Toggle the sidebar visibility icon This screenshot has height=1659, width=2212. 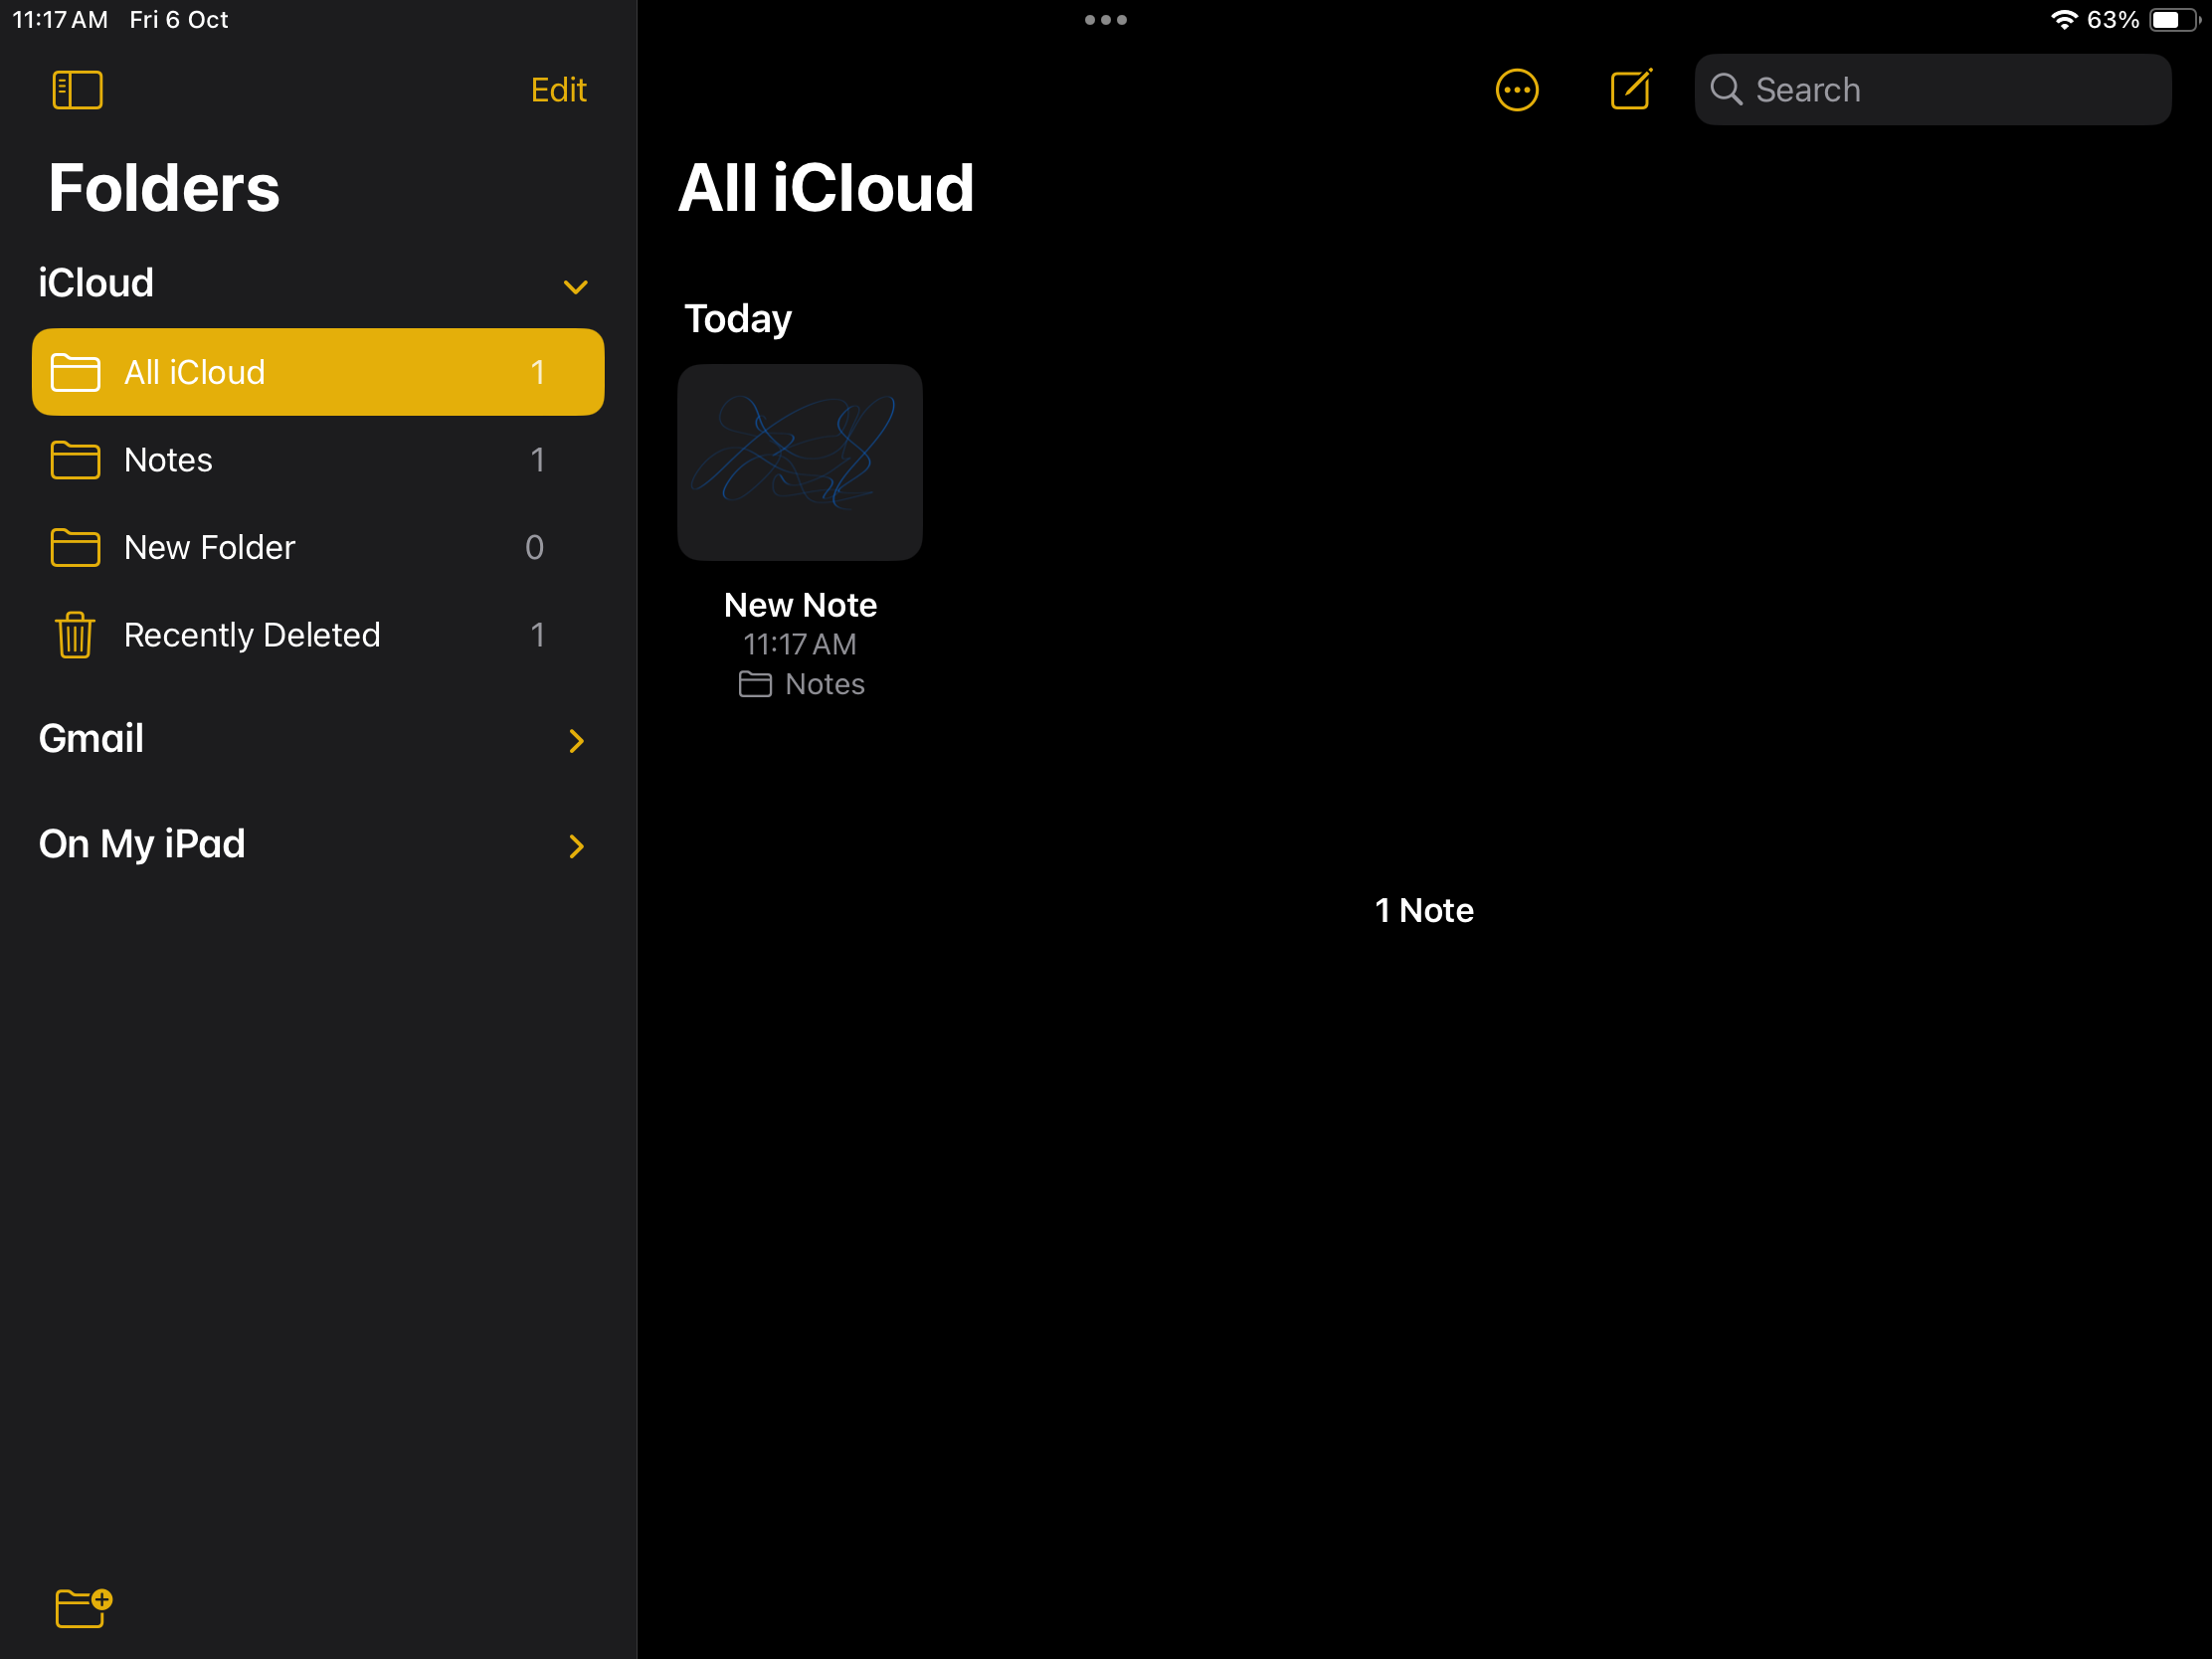[77, 90]
